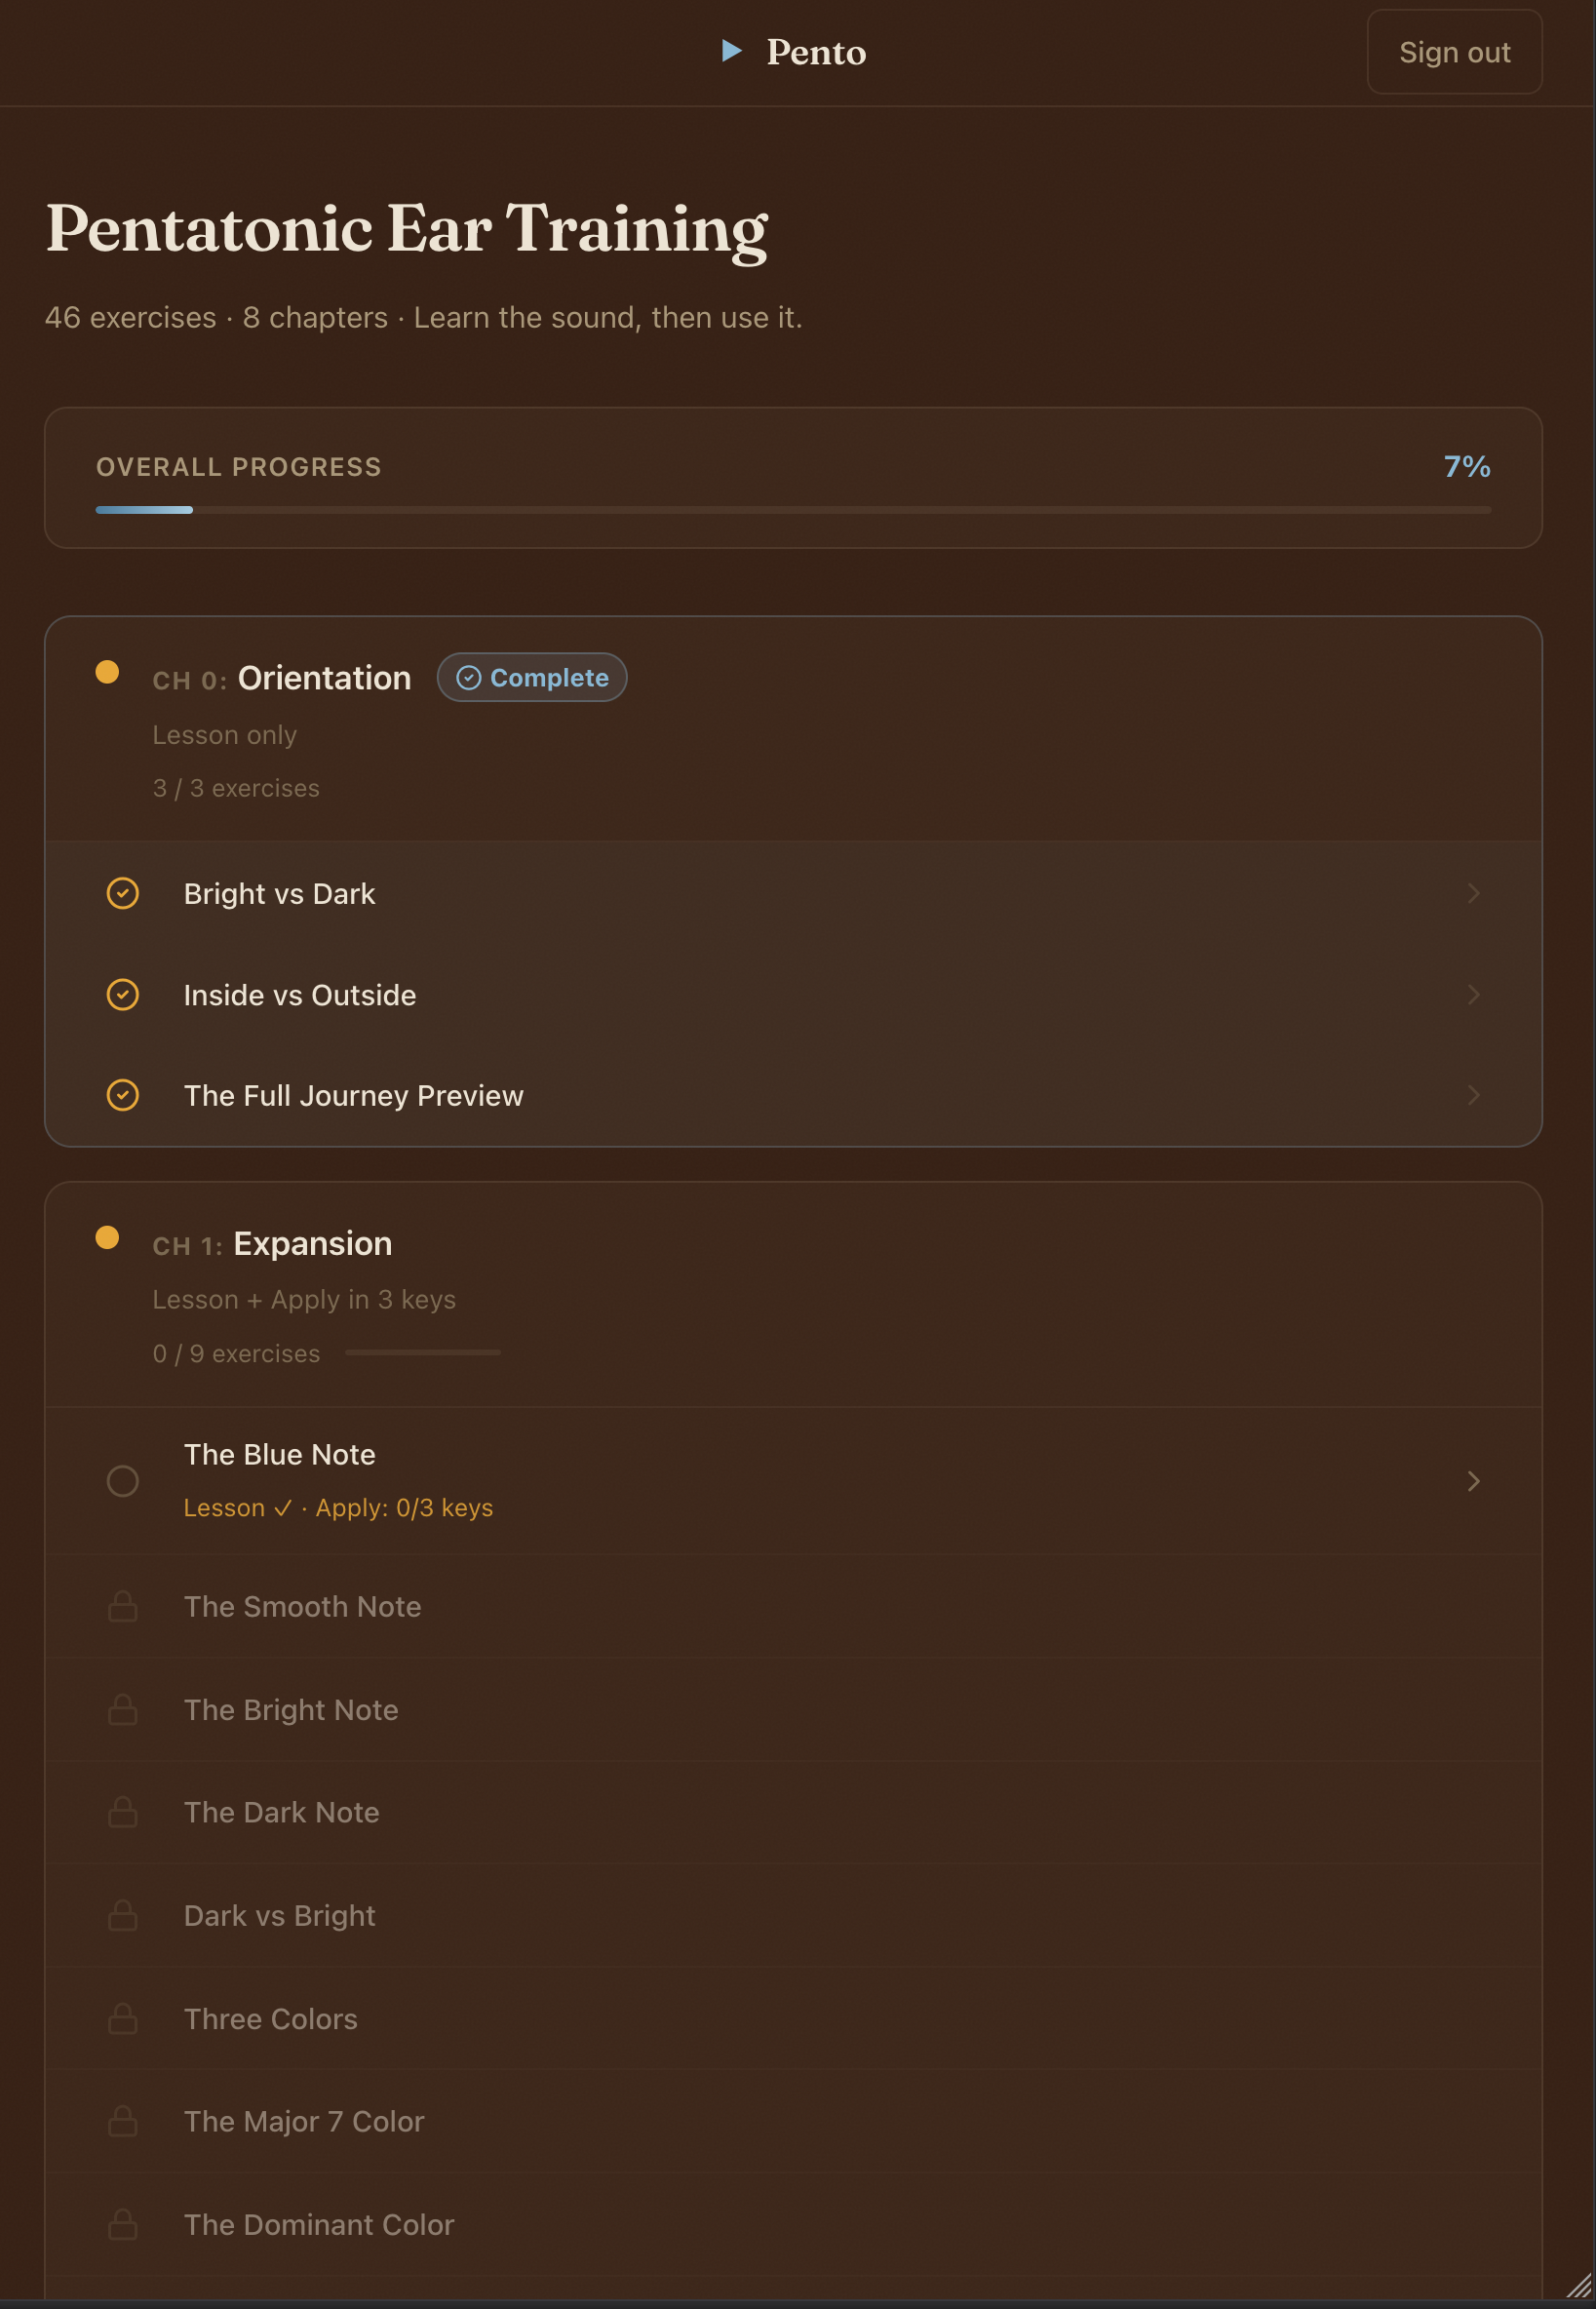The image size is (1596, 2309).
Task: Open the Bright vs Dark exercise
Action: click(x=793, y=893)
